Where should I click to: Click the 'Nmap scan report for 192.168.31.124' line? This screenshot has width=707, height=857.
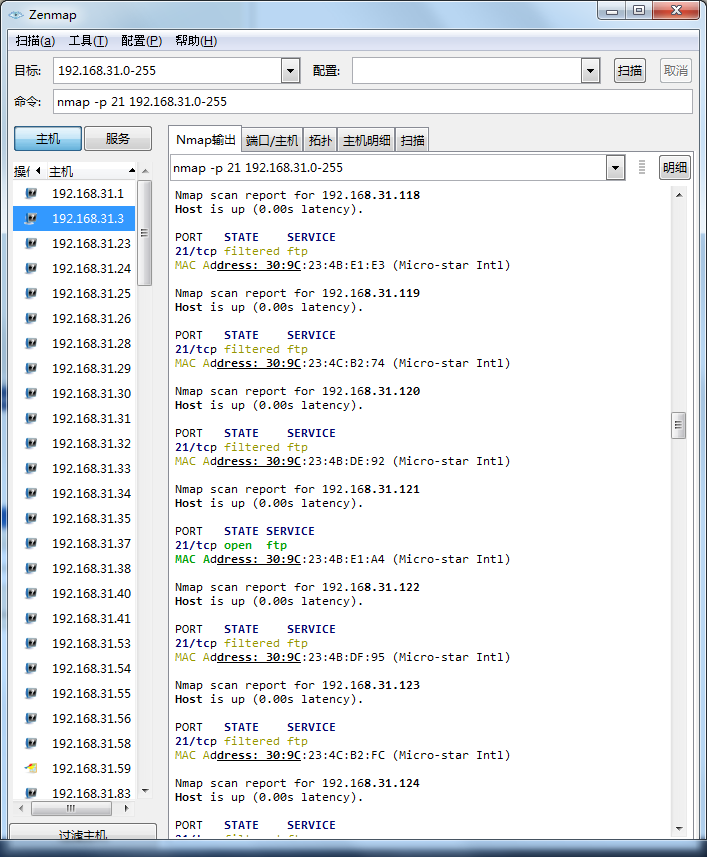[297, 783]
